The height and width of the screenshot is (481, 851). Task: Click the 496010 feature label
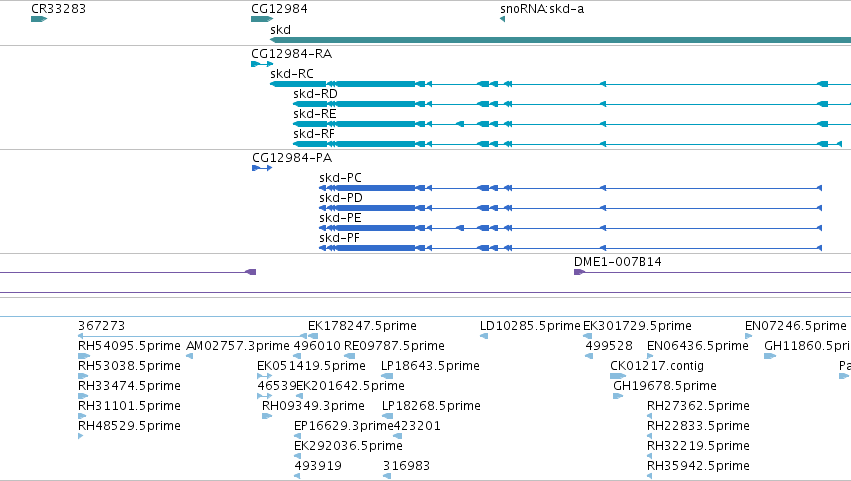(x=317, y=346)
